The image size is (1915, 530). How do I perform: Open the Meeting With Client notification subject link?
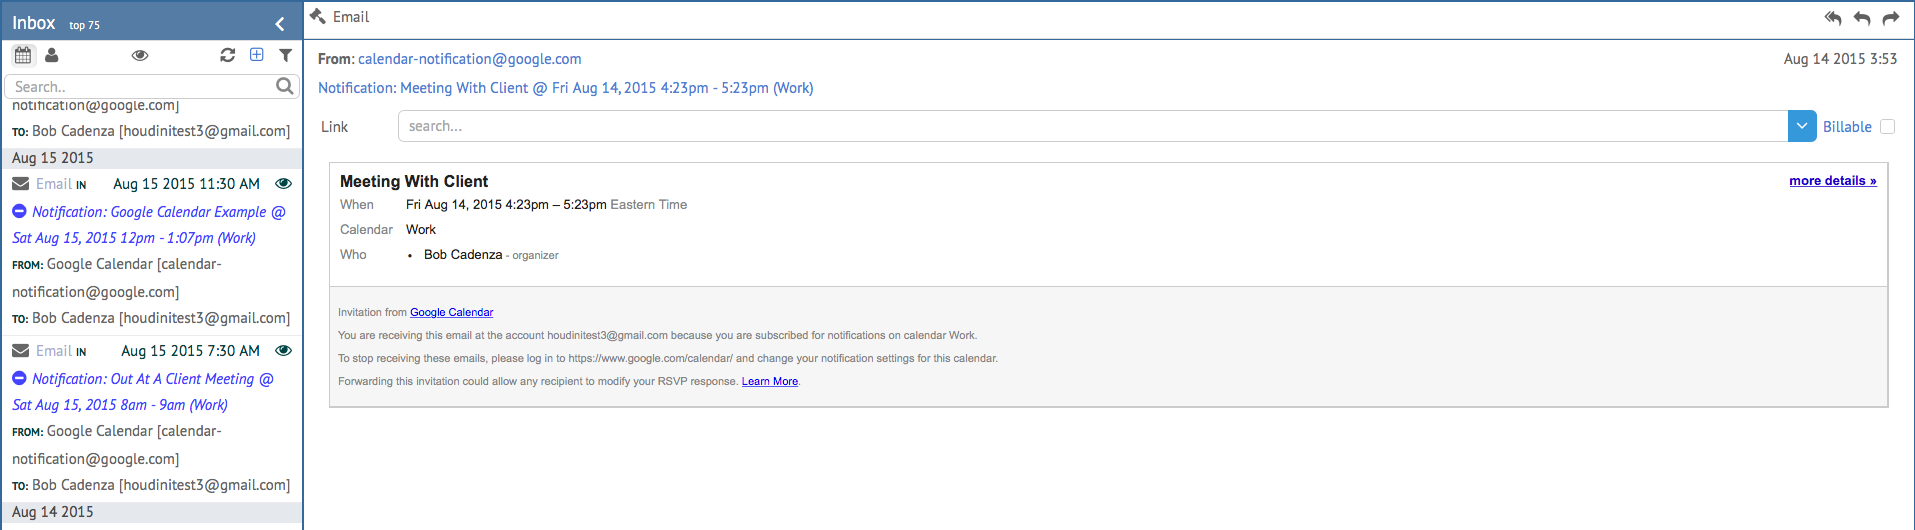click(x=566, y=88)
